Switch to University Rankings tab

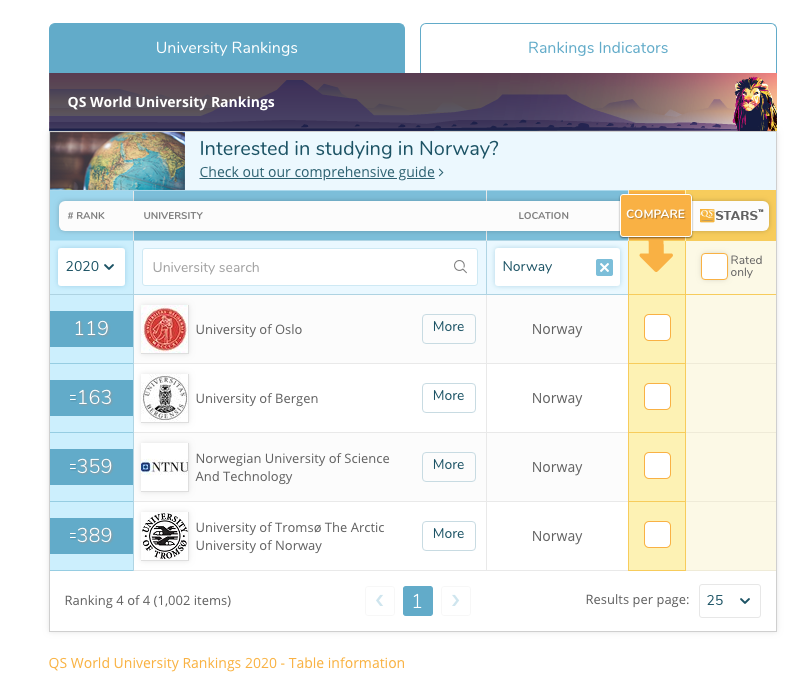point(227,48)
